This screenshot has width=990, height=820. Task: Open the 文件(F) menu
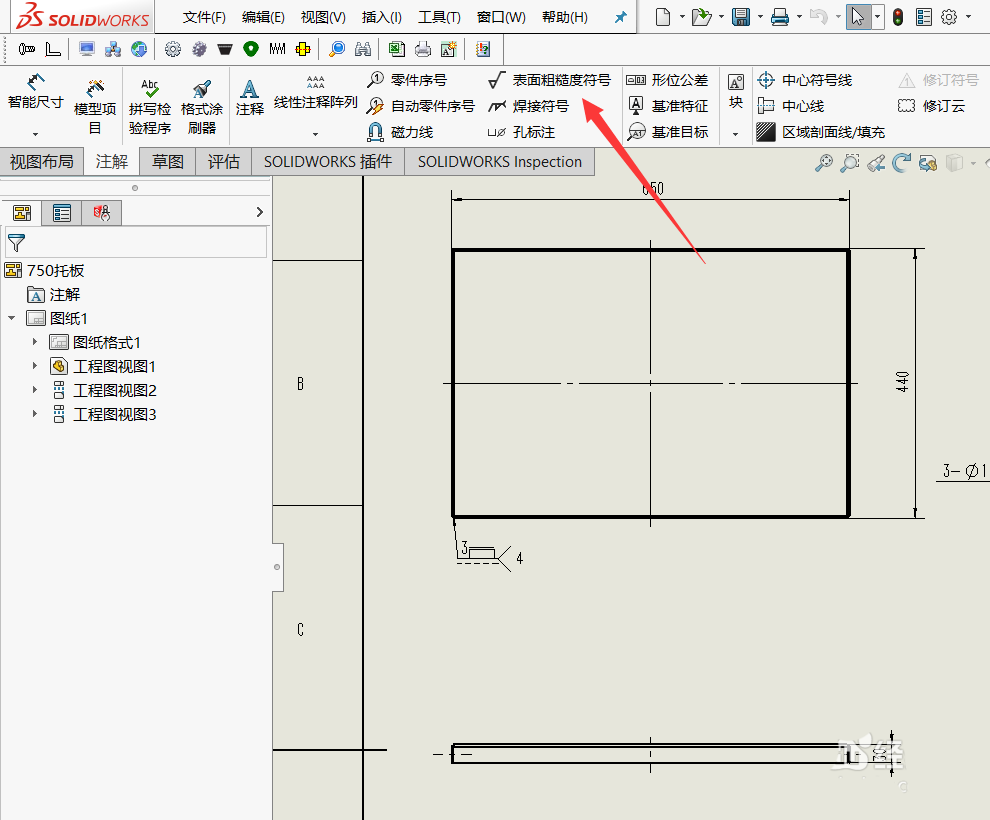[204, 17]
